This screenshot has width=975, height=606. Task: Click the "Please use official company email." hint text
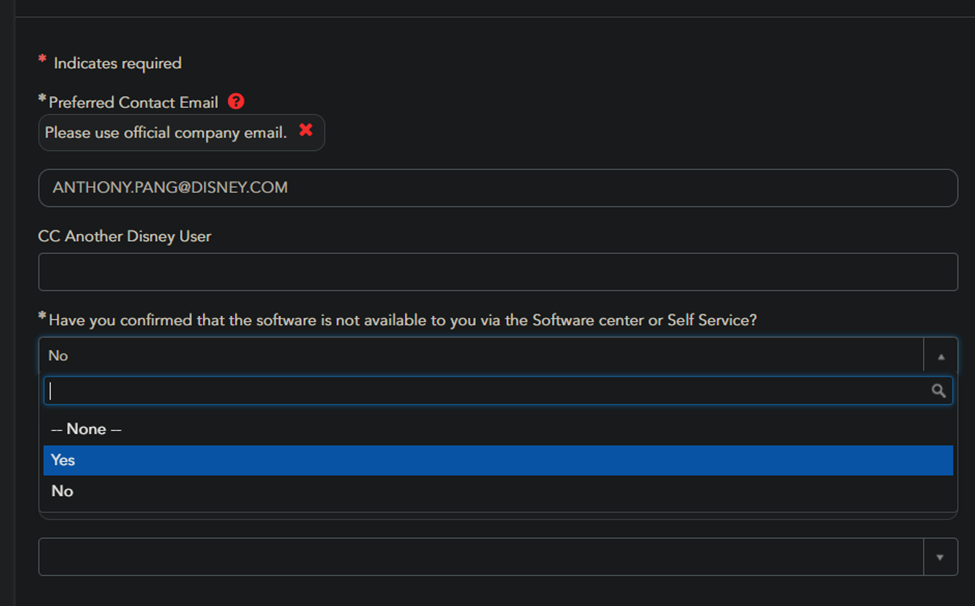pos(166,132)
